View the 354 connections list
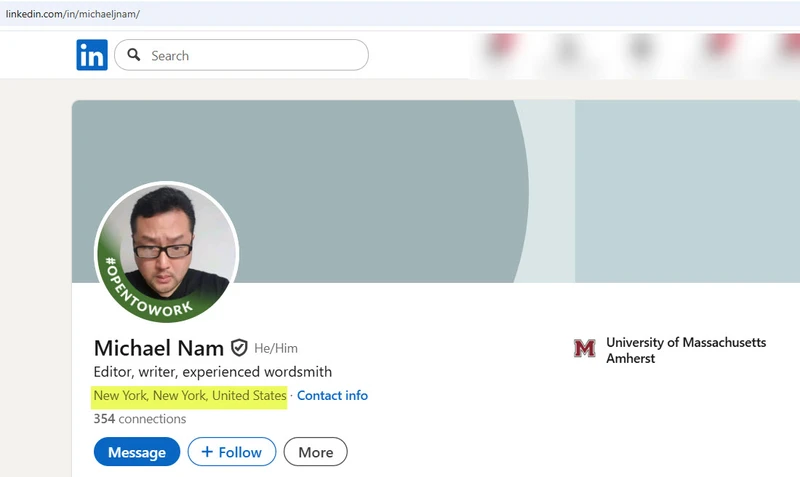The height and width of the screenshot is (477, 800). [139, 419]
